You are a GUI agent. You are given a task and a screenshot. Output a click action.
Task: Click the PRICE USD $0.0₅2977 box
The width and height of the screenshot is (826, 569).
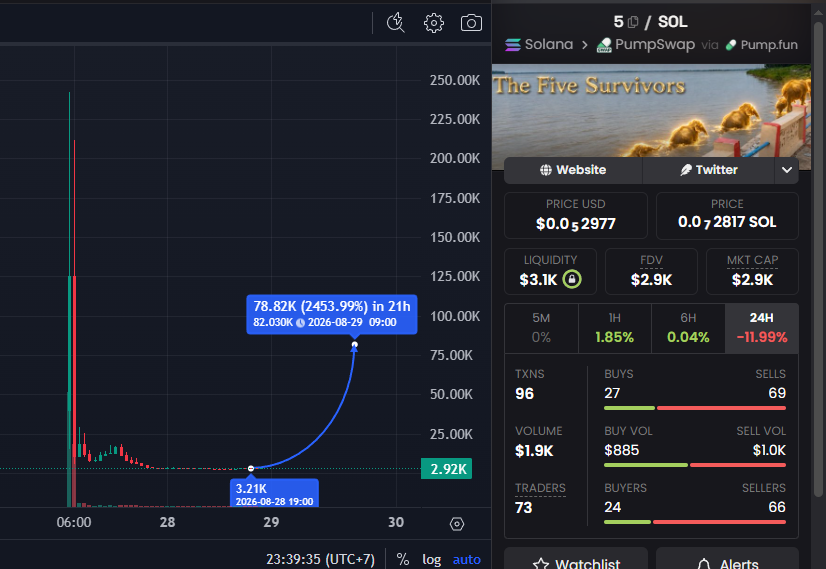[575, 215]
